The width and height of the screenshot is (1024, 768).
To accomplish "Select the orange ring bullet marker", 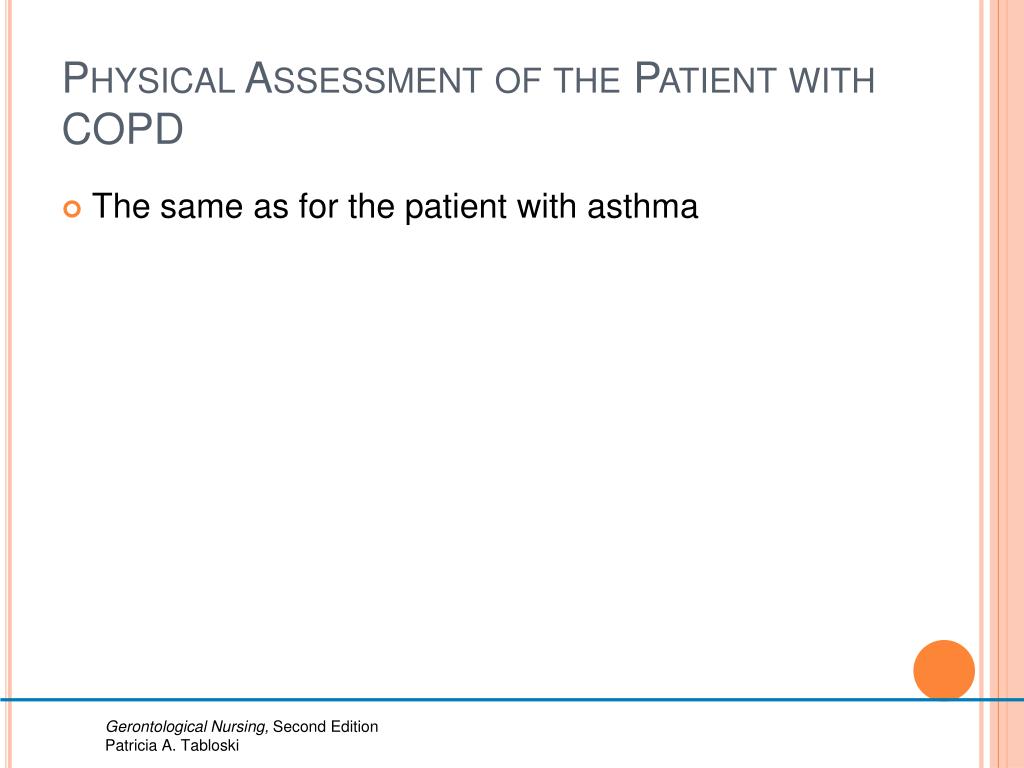I will [72, 209].
